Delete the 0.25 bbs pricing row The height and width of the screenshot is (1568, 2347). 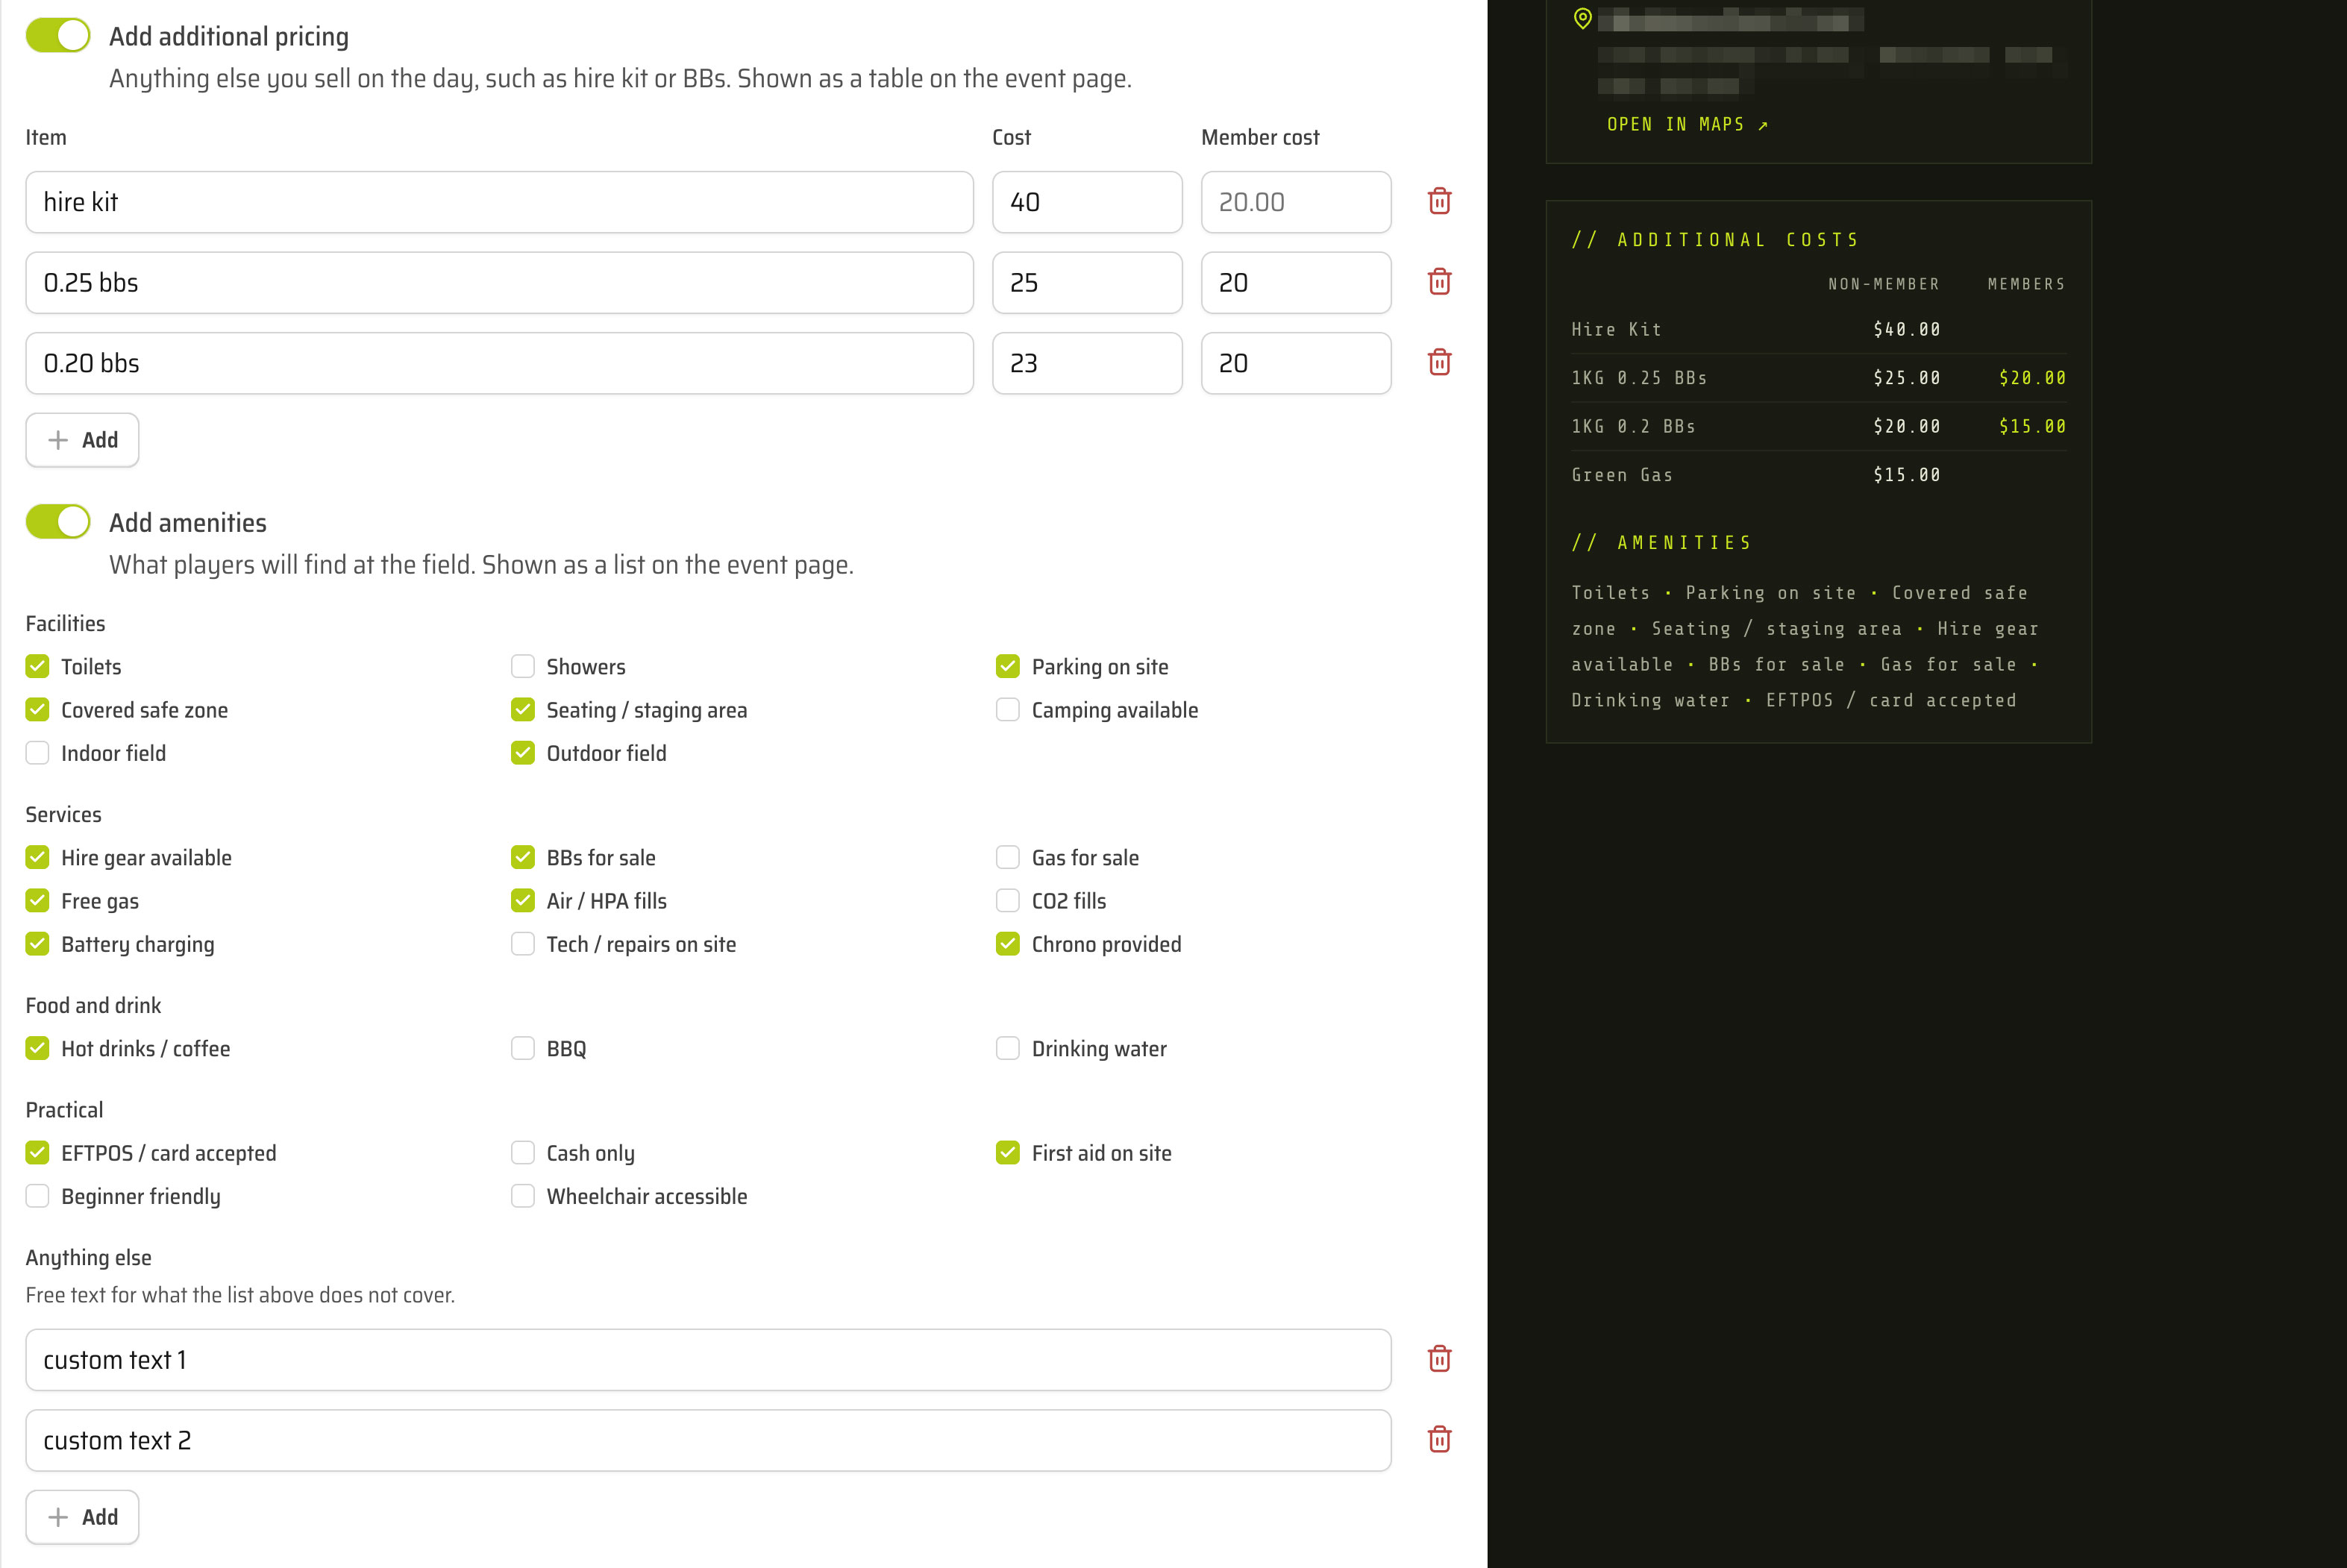[x=1439, y=282]
